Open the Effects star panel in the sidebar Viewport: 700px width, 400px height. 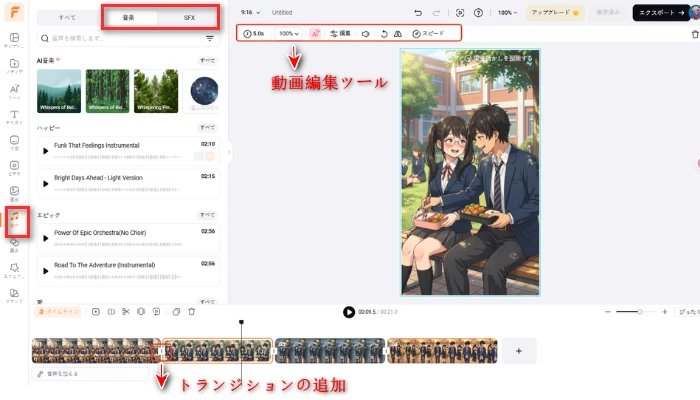14,270
